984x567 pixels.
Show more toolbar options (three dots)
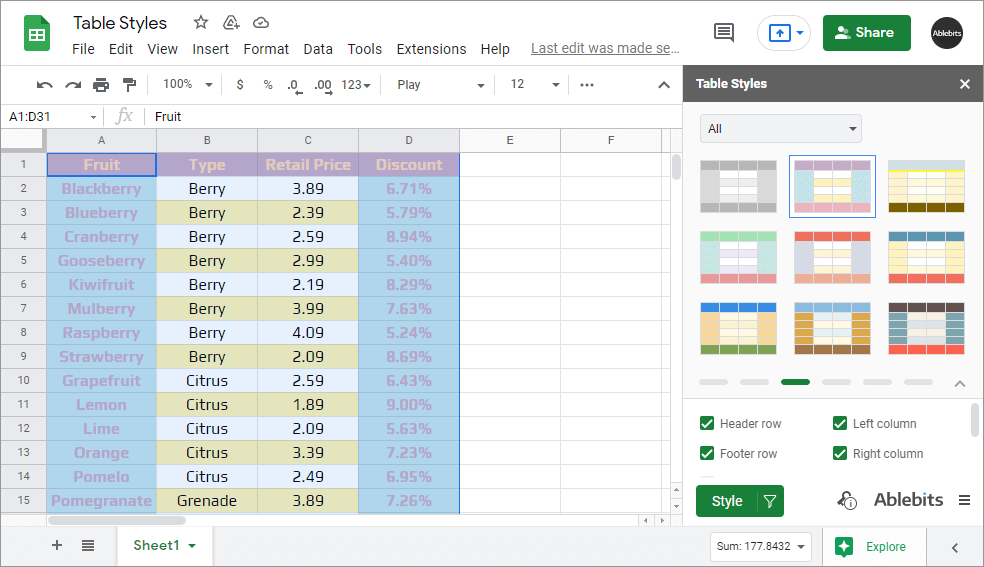pyautogui.click(x=587, y=85)
